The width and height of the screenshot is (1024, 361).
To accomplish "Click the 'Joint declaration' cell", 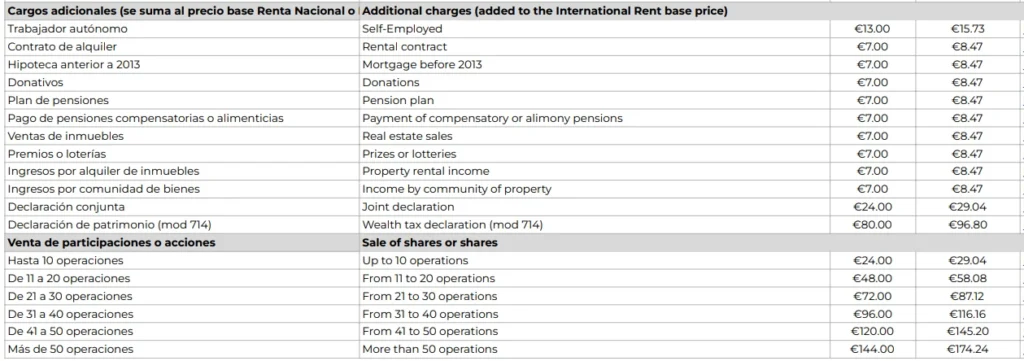I will click(594, 206).
